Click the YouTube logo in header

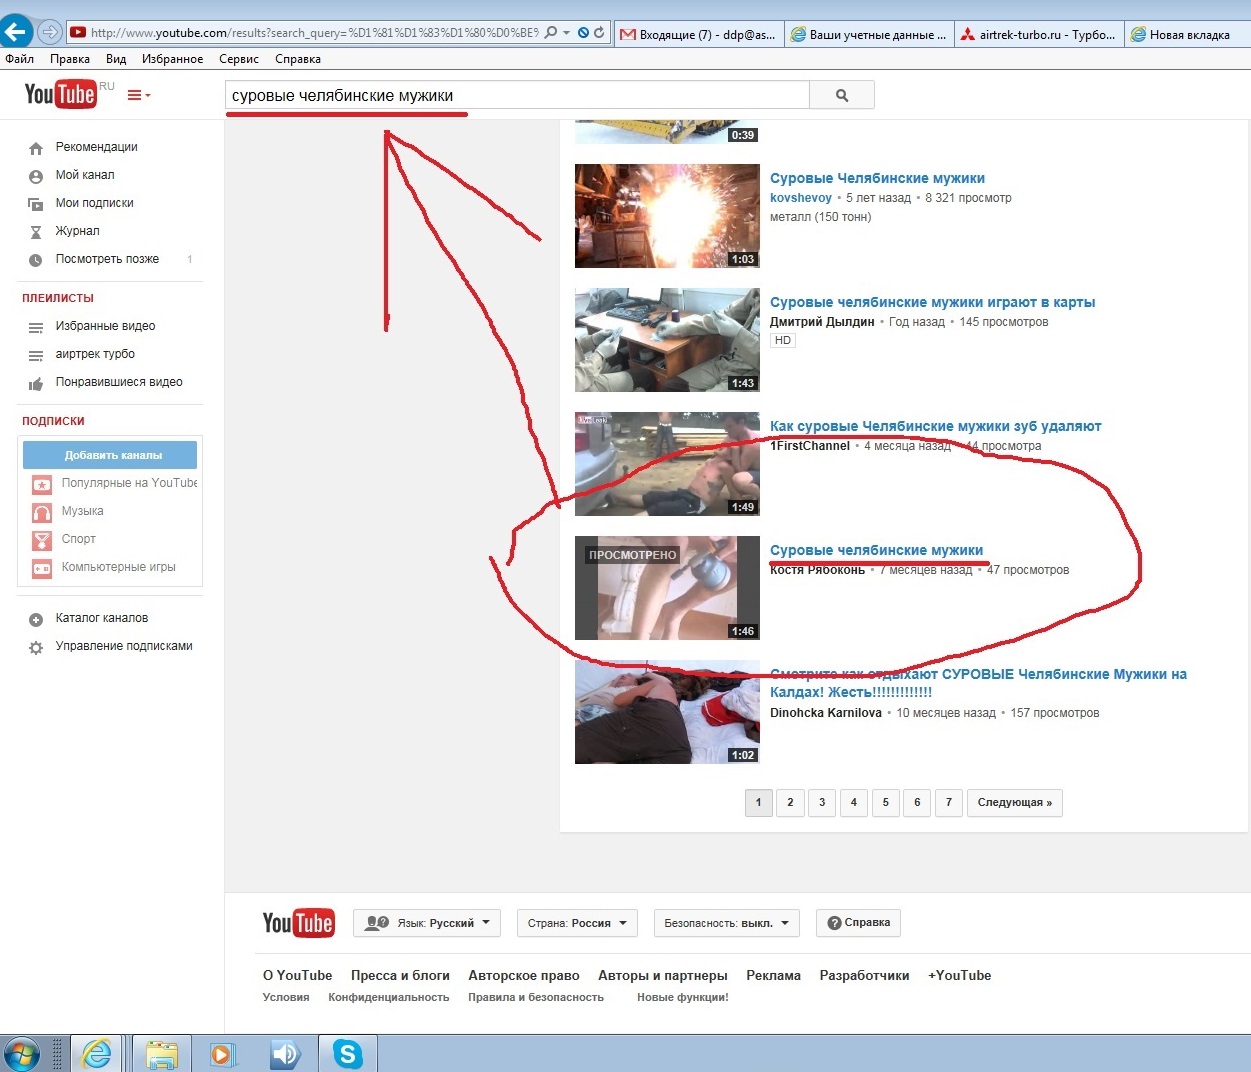pyautogui.click(x=61, y=94)
